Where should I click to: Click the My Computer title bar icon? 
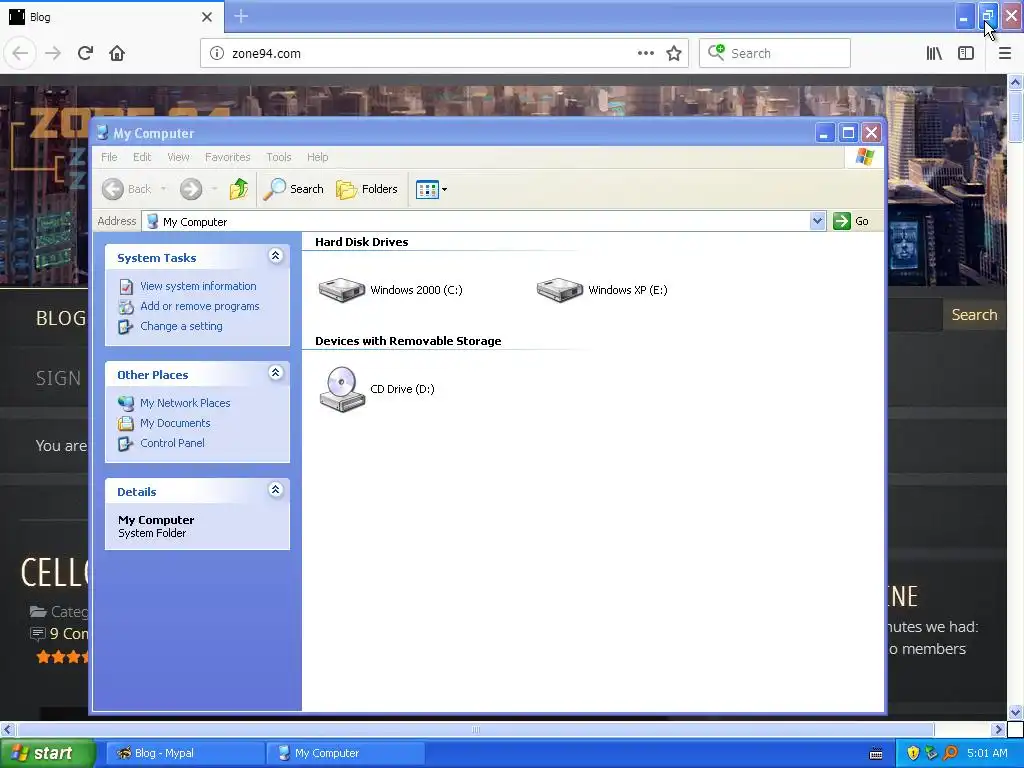tap(102, 133)
